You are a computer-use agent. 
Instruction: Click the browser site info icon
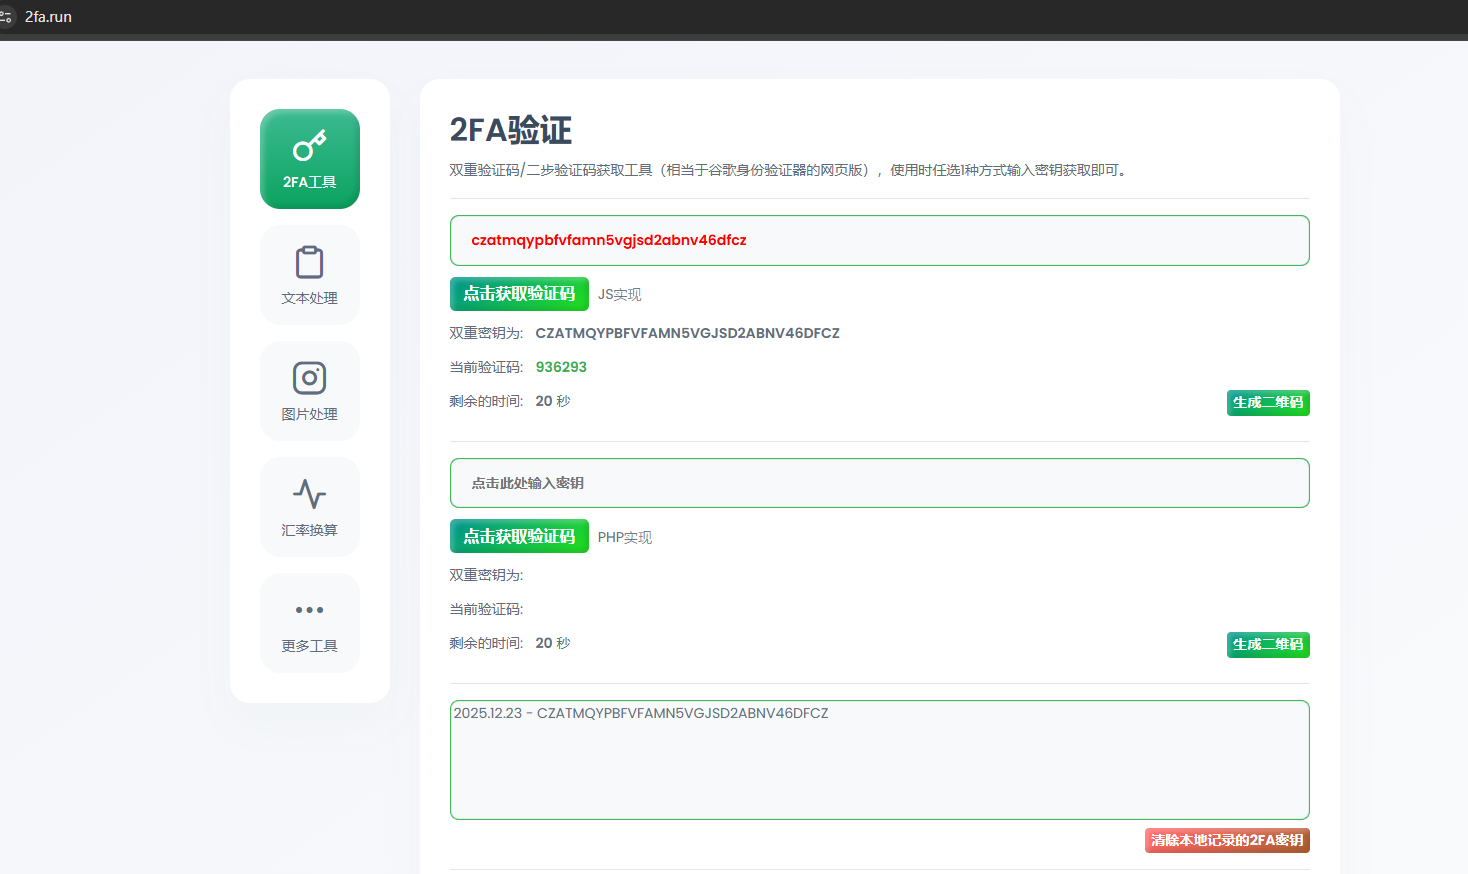(x=6, y=17)
